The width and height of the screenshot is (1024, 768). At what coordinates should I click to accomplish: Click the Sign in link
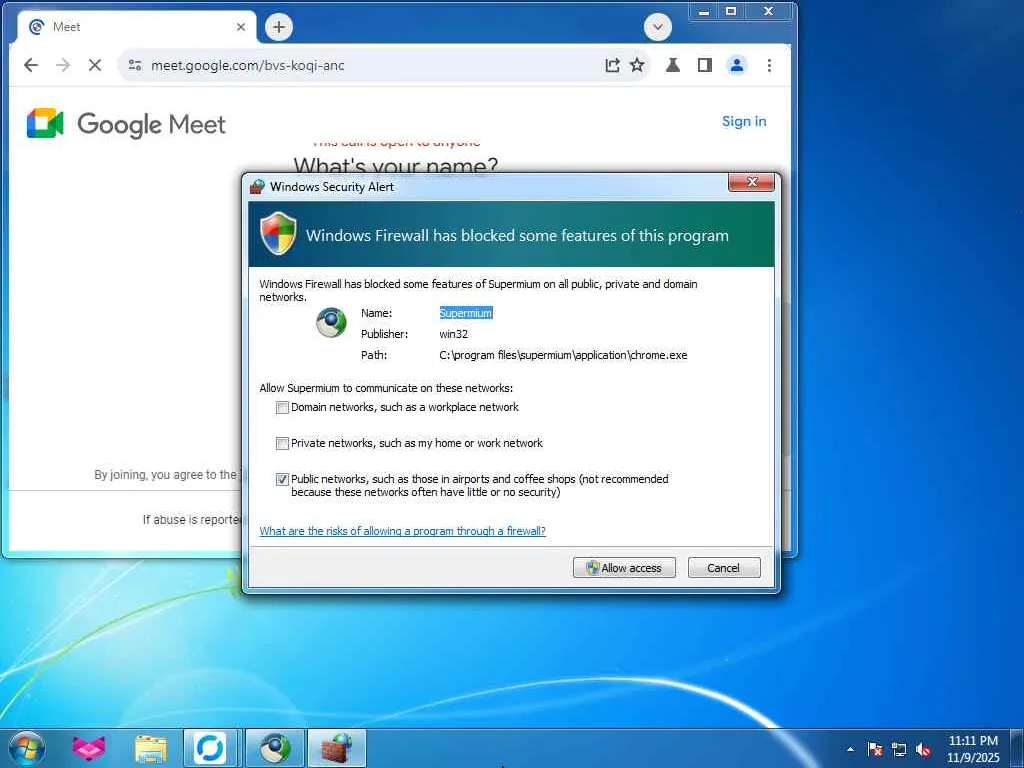click(x=744, y=121)
